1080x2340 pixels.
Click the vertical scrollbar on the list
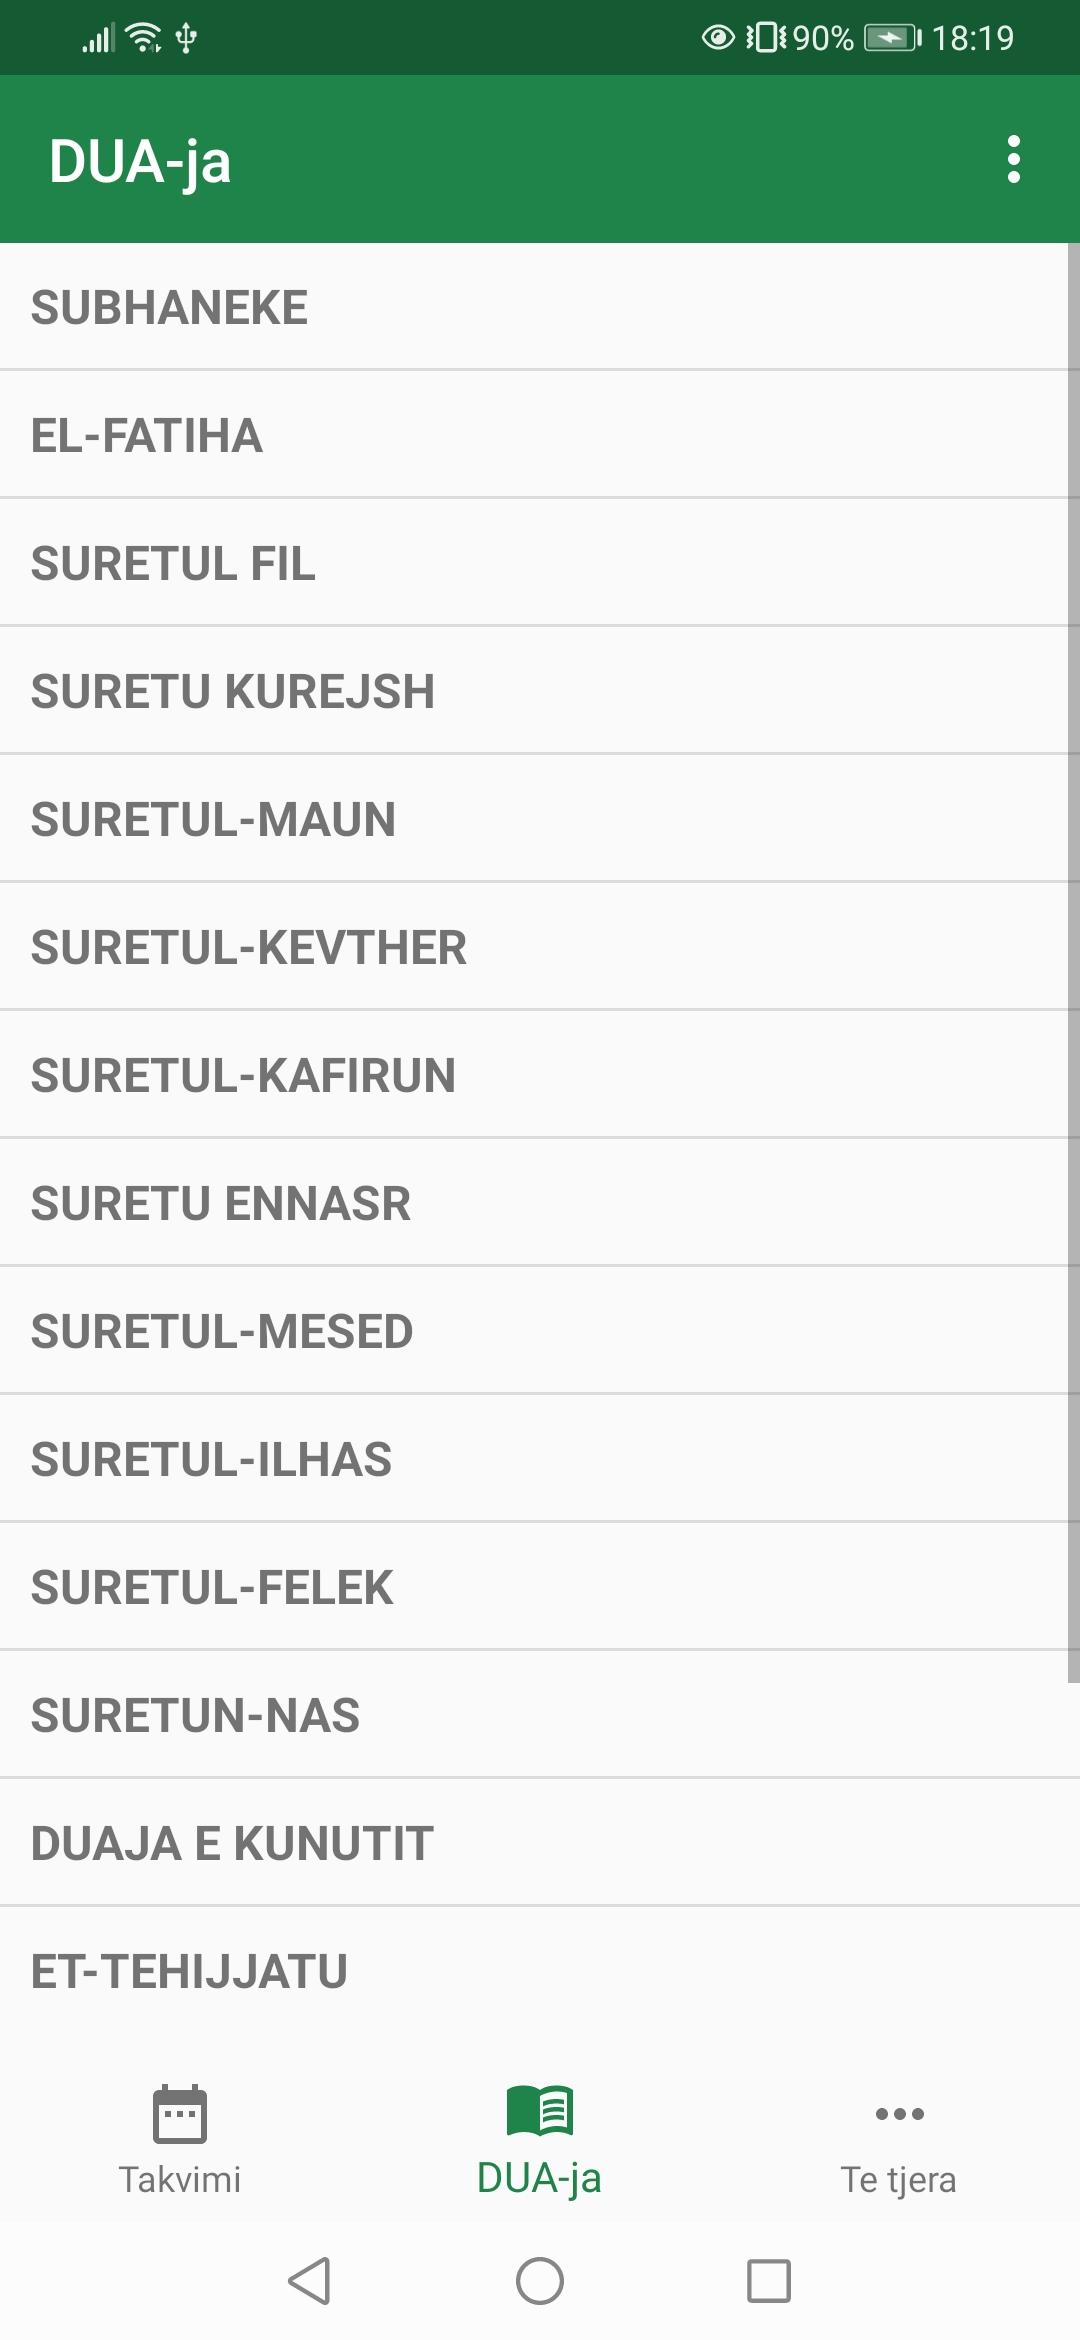pos(1073,960)
